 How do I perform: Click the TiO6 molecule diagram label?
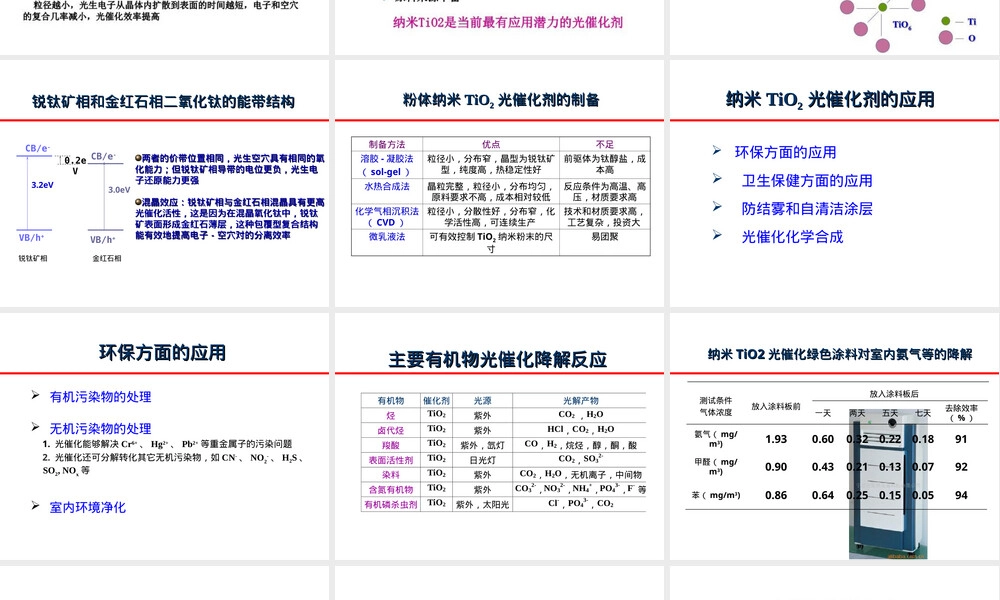coord(902,25)
